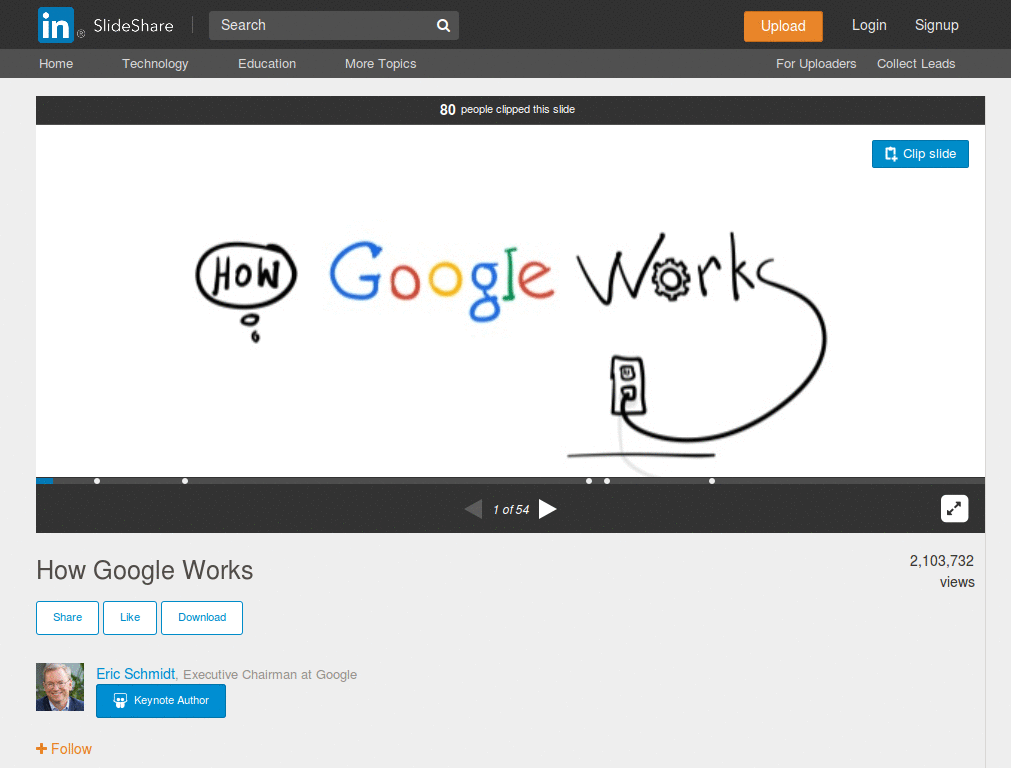Open the Login link
Screen dimensions: 1024x768
pyautogui.click(x=869, y=25)
